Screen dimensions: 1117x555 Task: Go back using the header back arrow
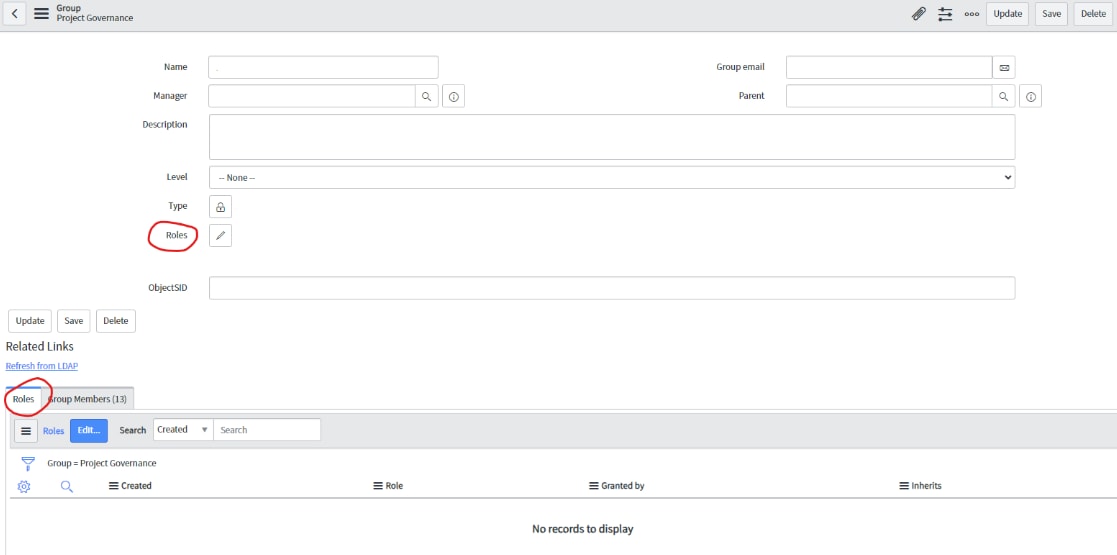[14, 14]
